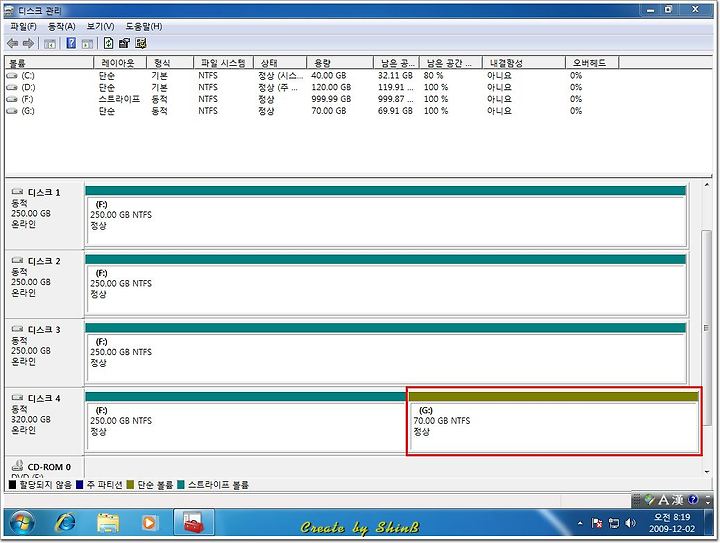Click the disk pane scroll down arrow
The width and height of the screenshot is (720, 543).
point(707,471)
